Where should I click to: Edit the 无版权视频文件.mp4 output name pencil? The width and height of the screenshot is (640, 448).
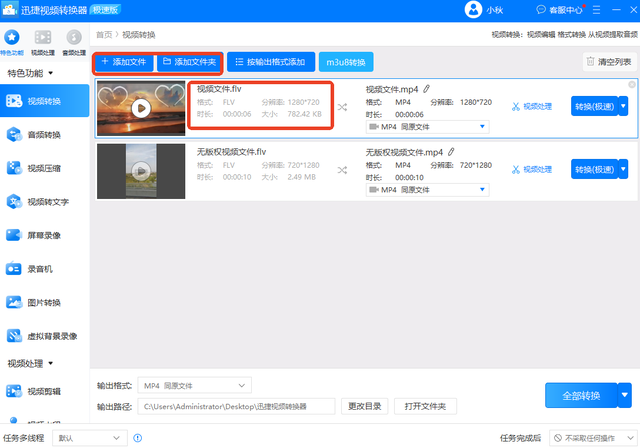tap(451, 152)
